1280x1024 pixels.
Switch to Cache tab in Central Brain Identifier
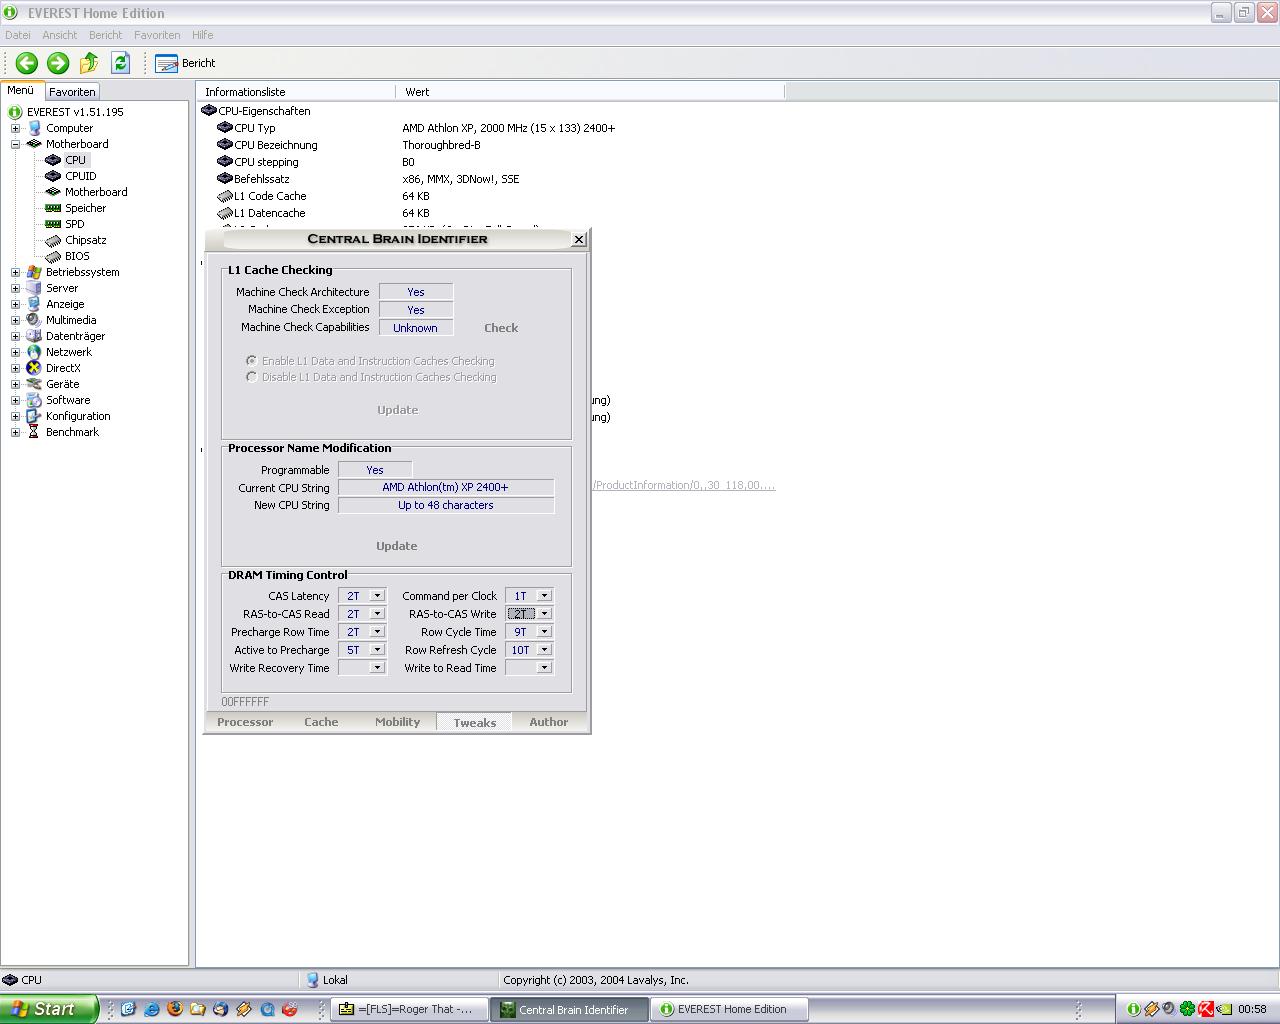click(321, 722)
